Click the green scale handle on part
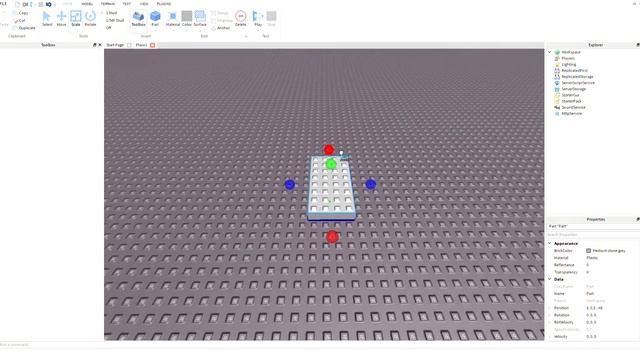Image resolution: width=640 pixels, height=360 pixels. pos(331,164)
